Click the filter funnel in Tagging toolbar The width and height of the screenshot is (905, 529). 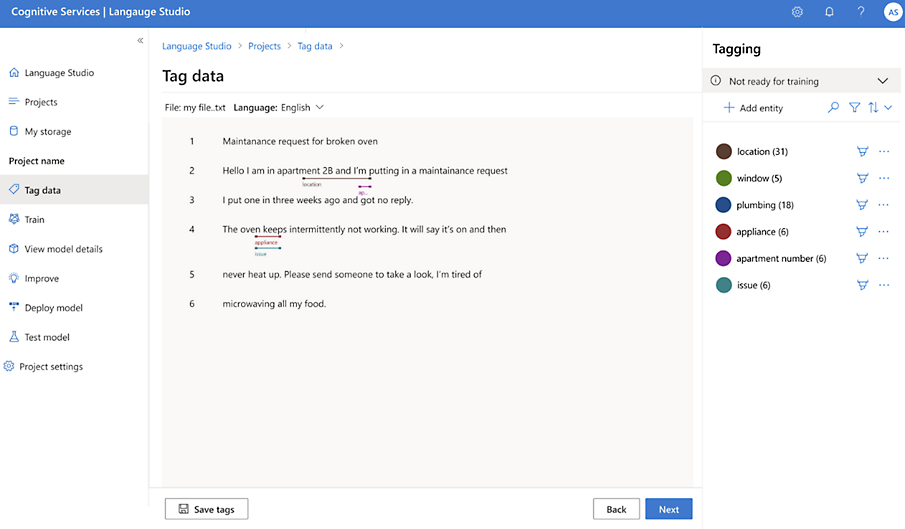[854, 108]
